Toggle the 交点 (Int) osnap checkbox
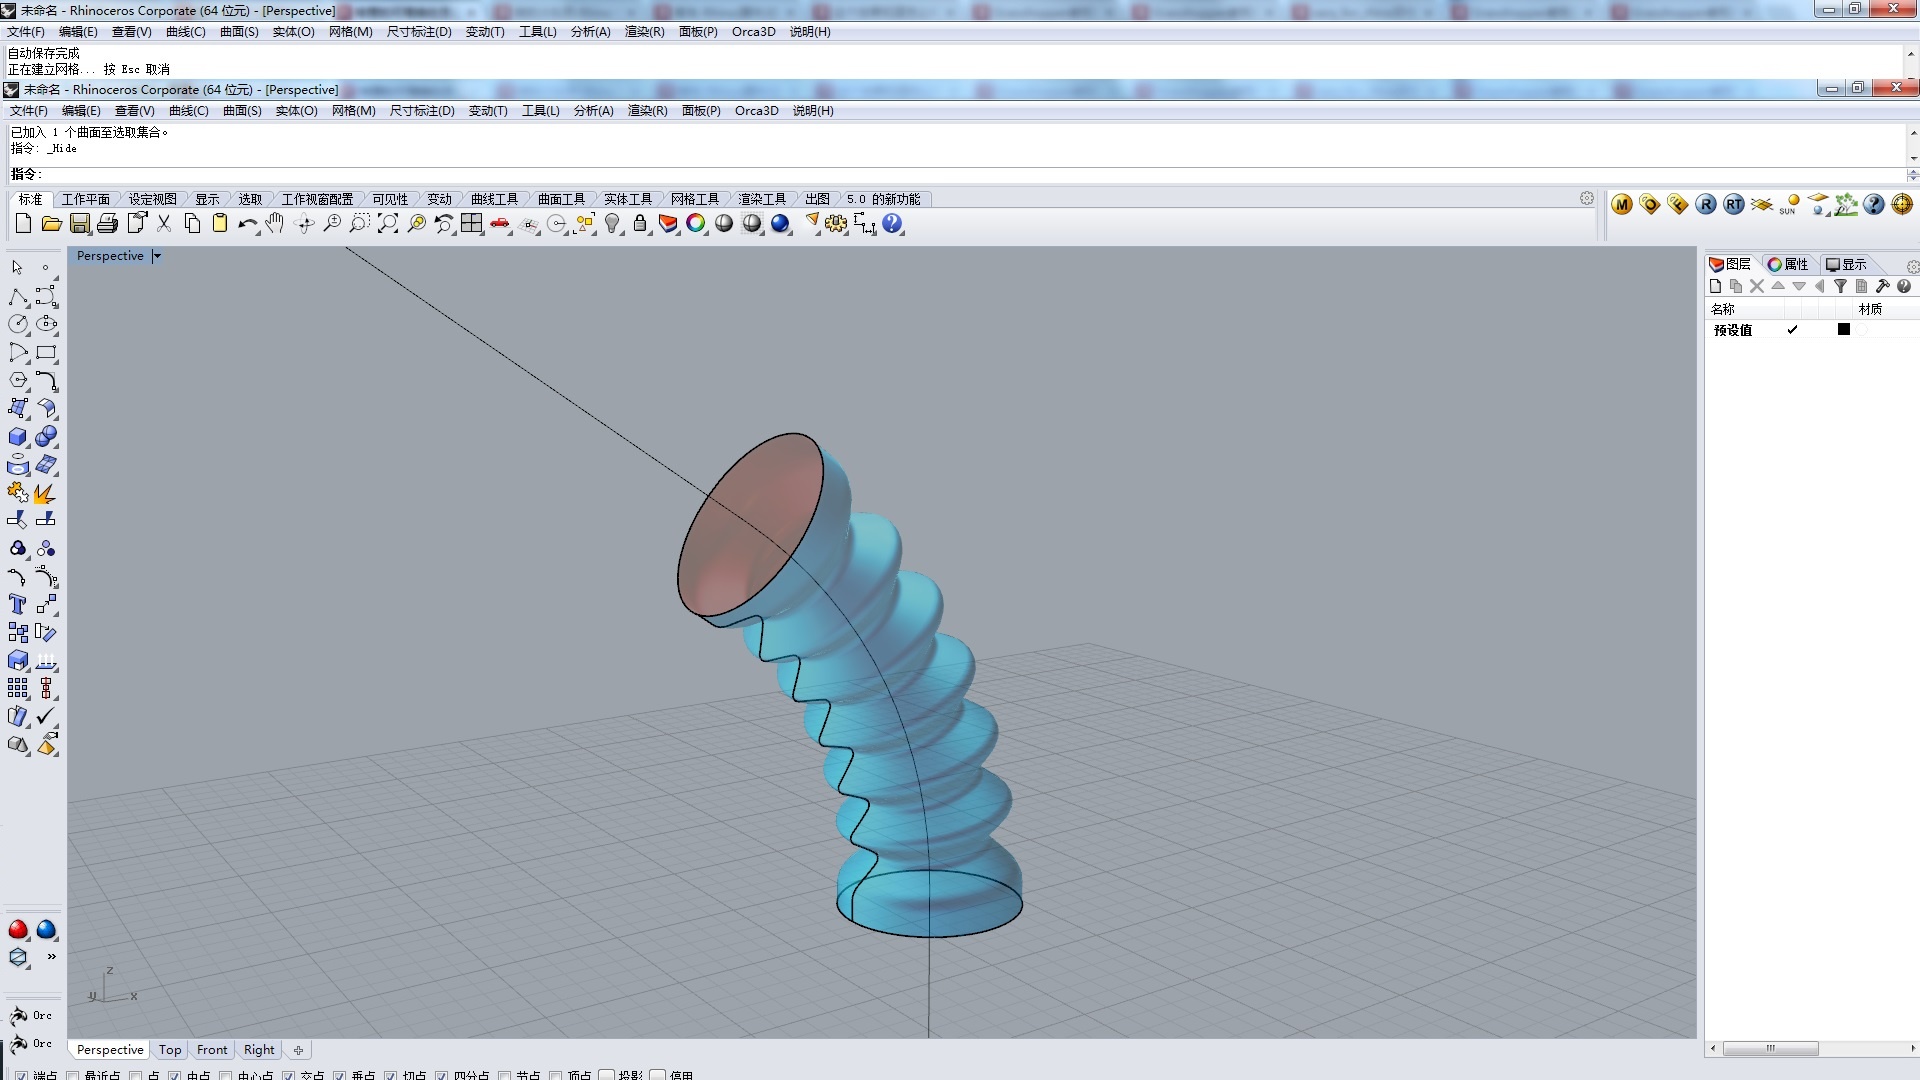This screenshot has width=1920, height=1080. (x=288, y=1076)
